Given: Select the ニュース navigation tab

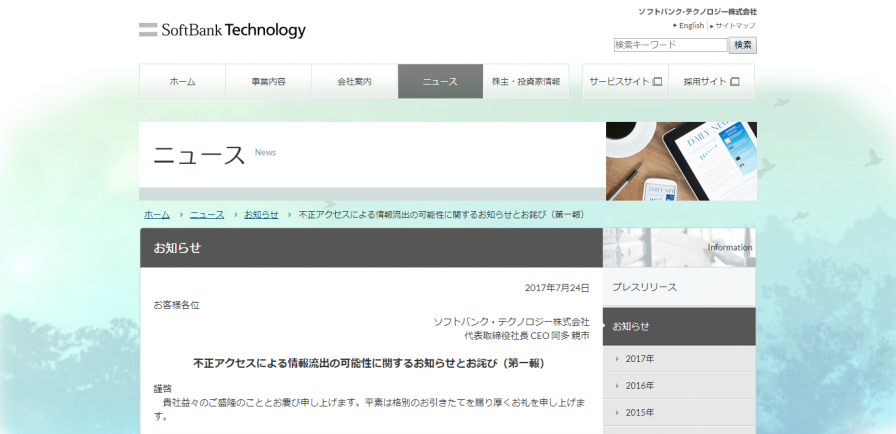Looking at the screenshot, I should coord(441,81).
